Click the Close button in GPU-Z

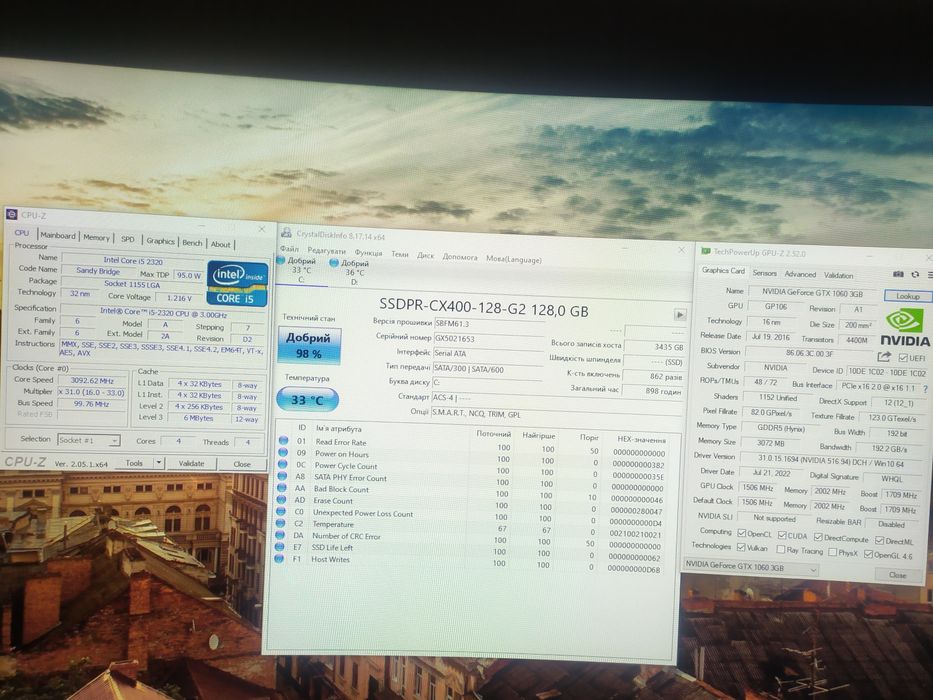pos(897,574)
